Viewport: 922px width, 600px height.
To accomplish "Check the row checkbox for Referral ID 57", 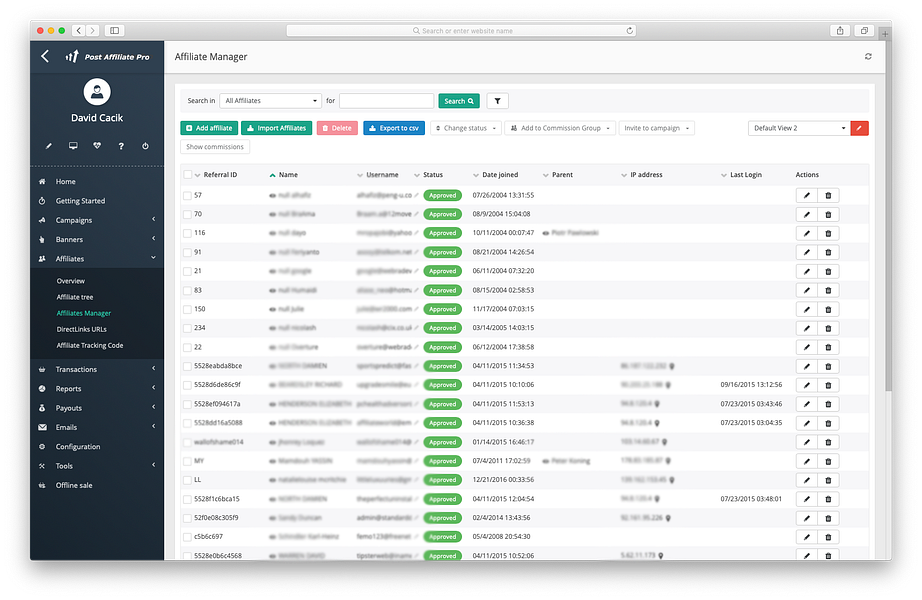I will point(187,195).
